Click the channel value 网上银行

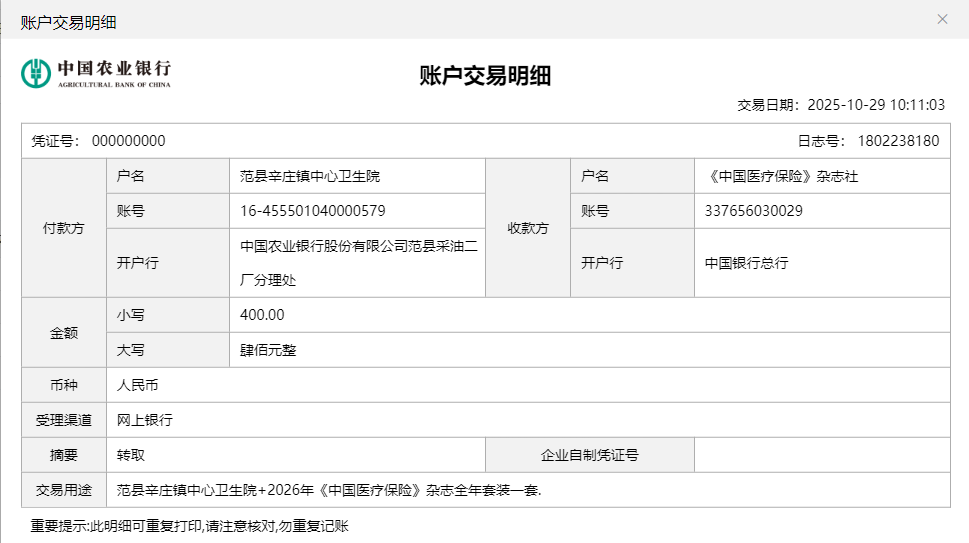click(145, 420)
